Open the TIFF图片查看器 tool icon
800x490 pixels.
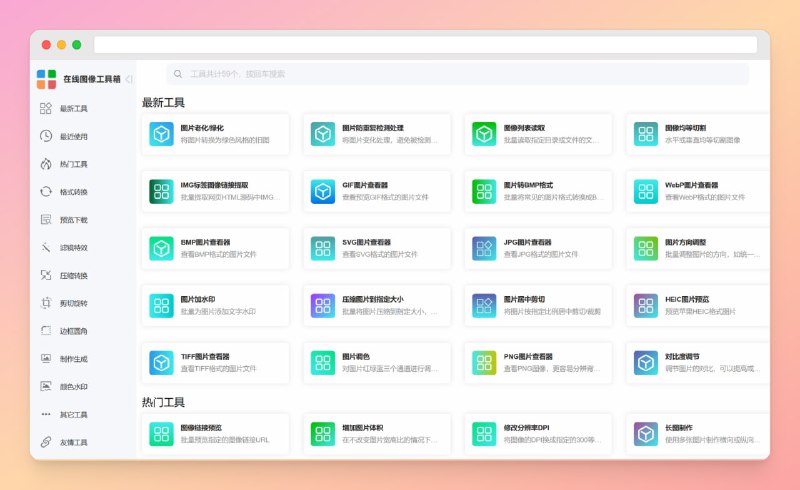161,362
